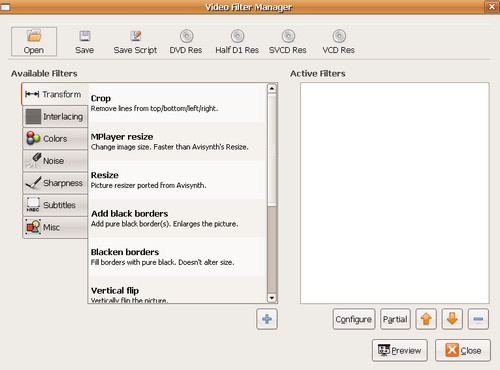Select the Transform filter category tab
The width and height of the screenshot is (500, 370).
coord(55,94)
